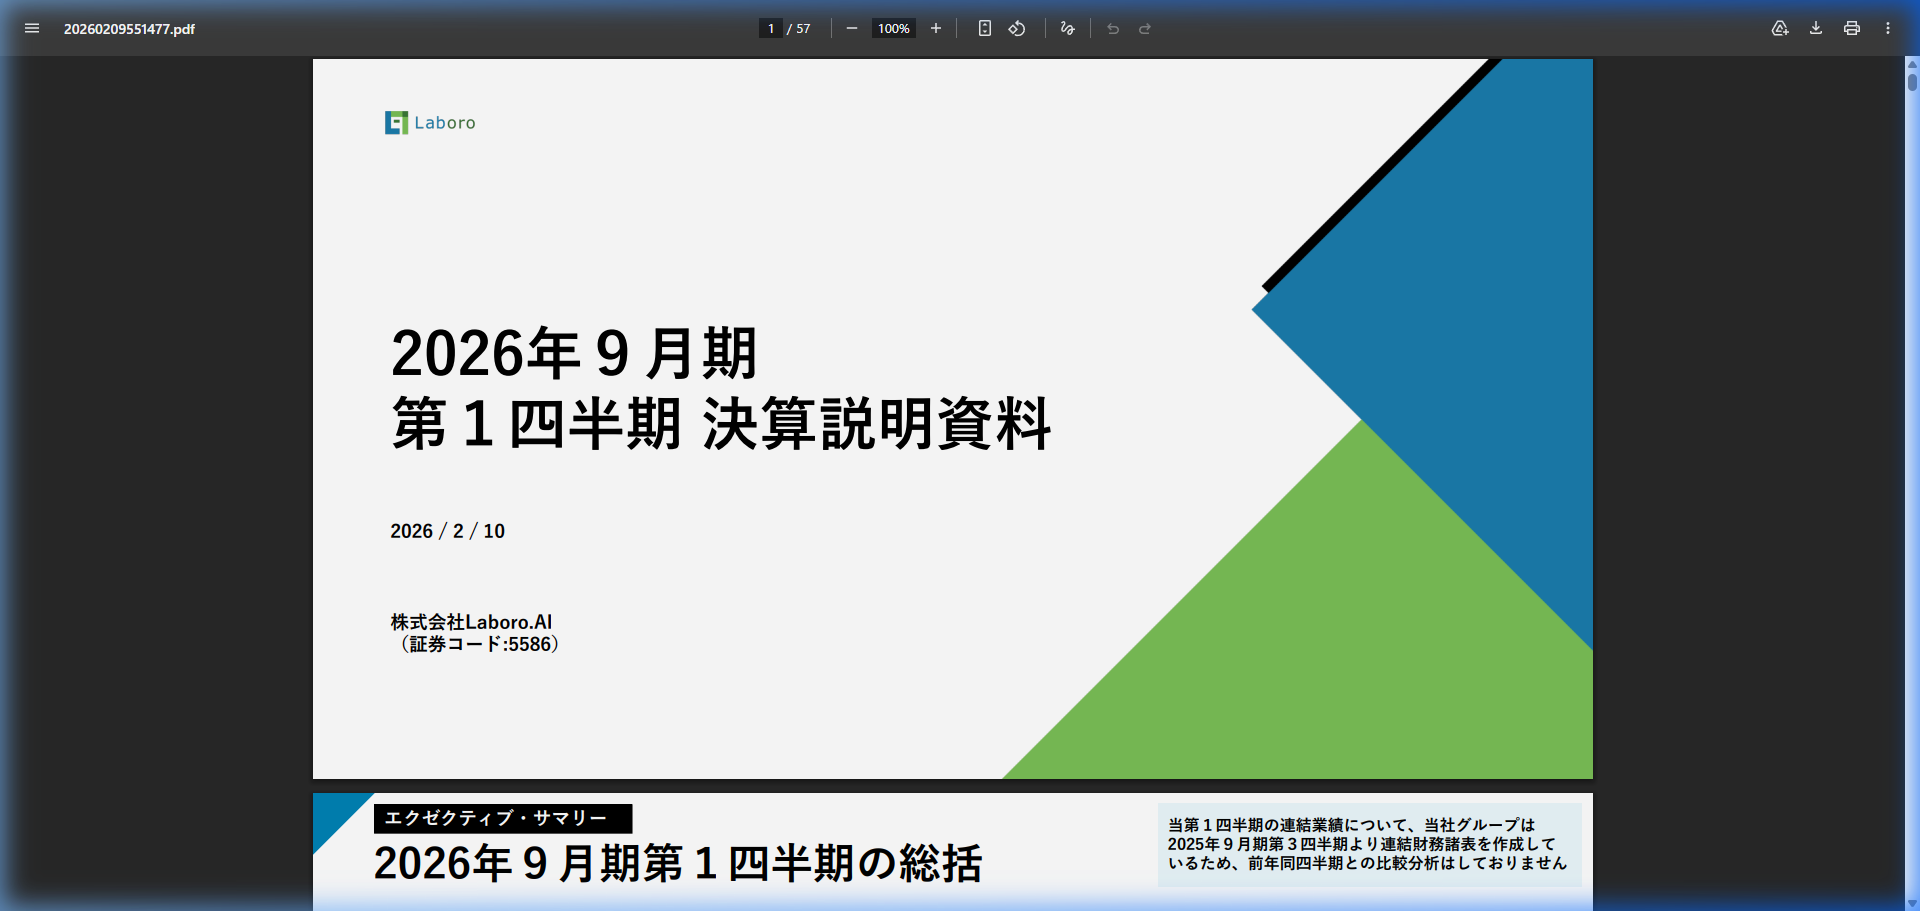
Task: Download the PDF file
Action: (x=1816, y=28)
